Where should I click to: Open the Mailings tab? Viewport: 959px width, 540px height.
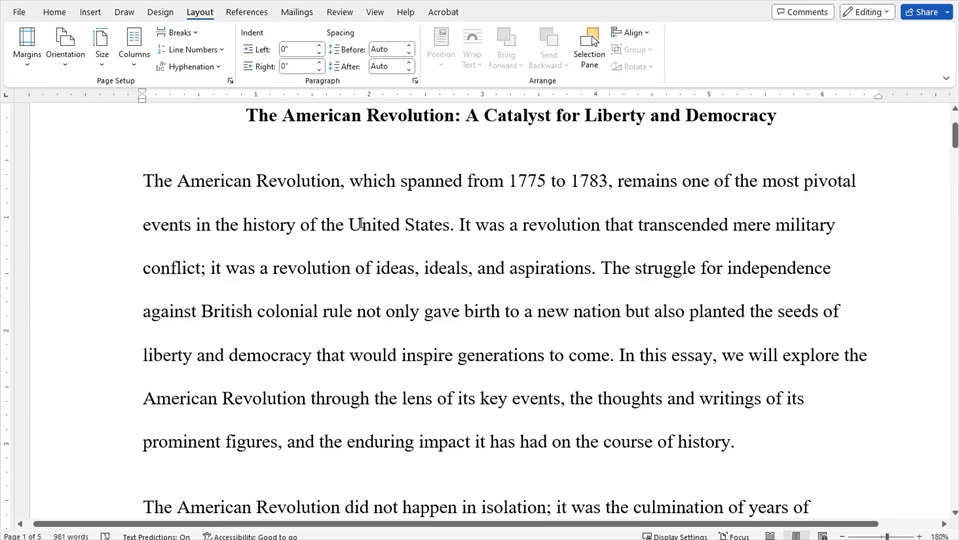click(297, 12)
